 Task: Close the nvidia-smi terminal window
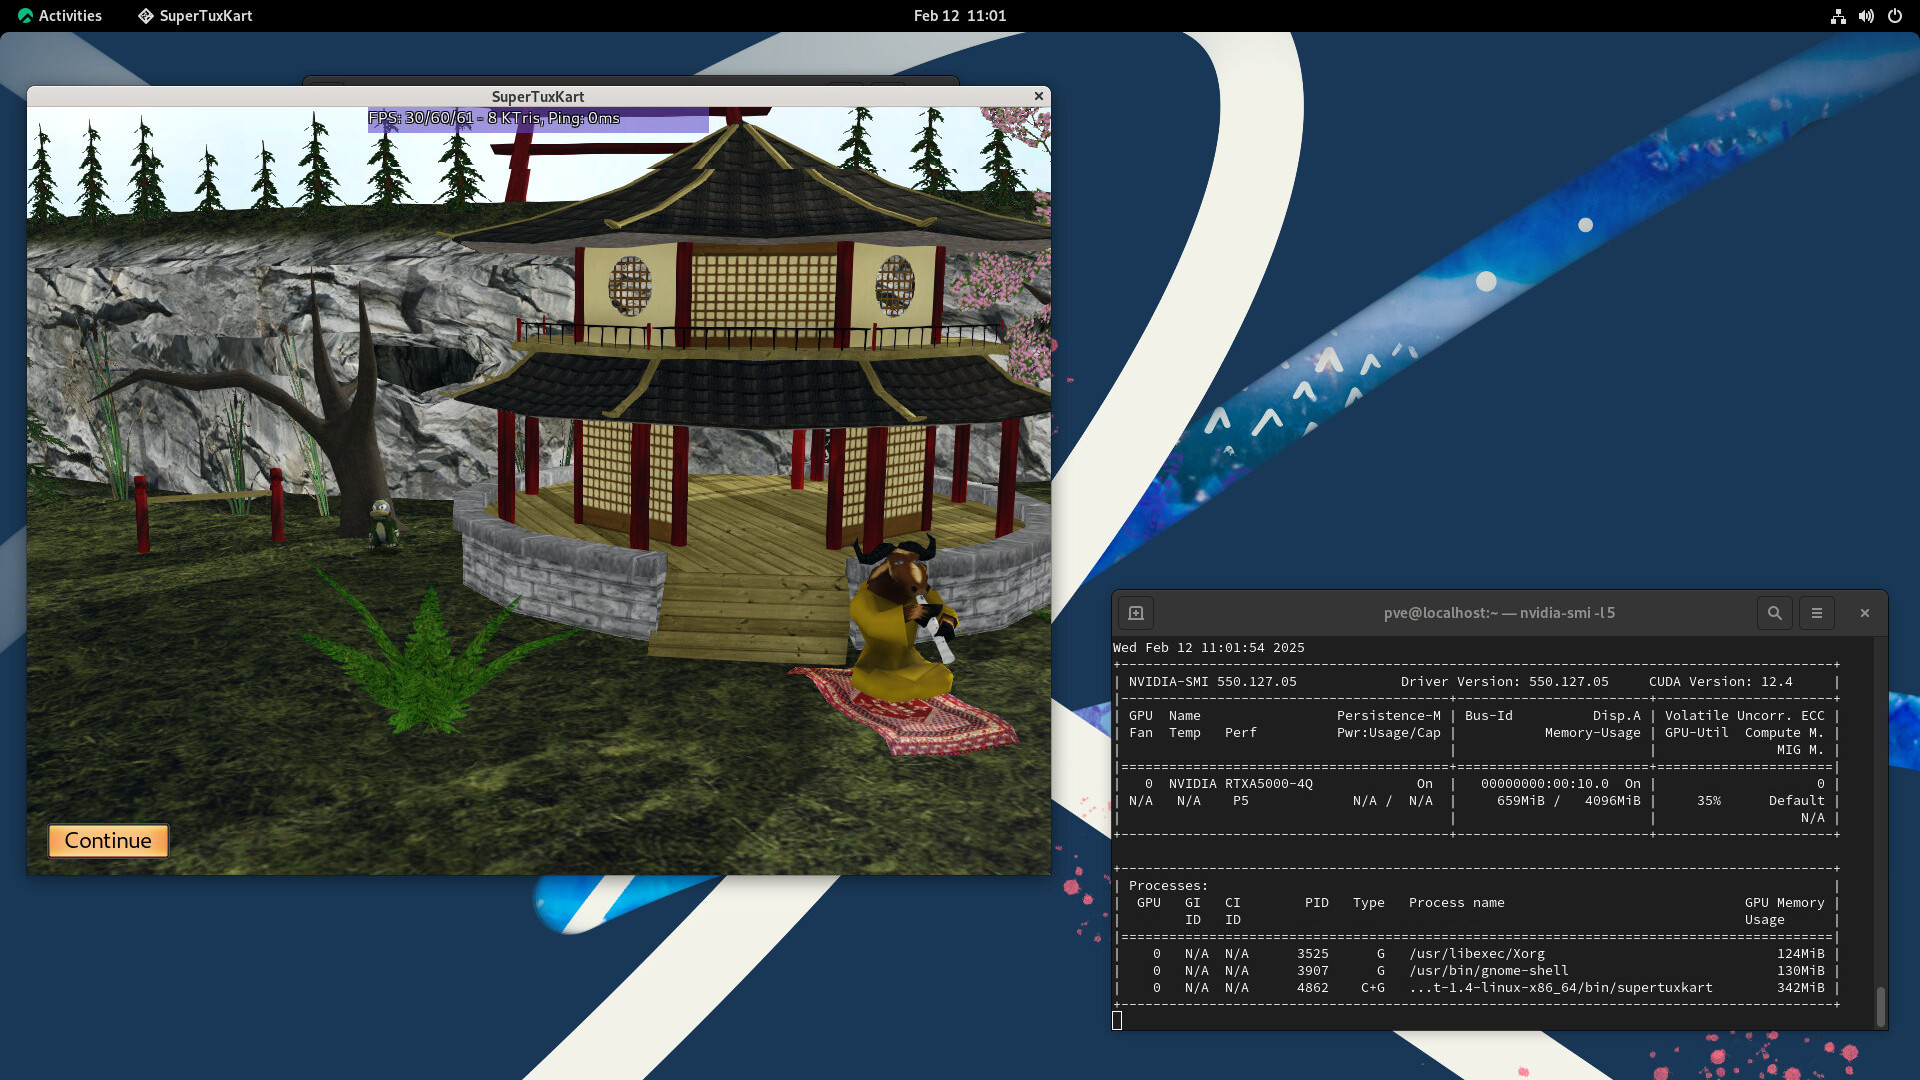tap(1865, 613)
